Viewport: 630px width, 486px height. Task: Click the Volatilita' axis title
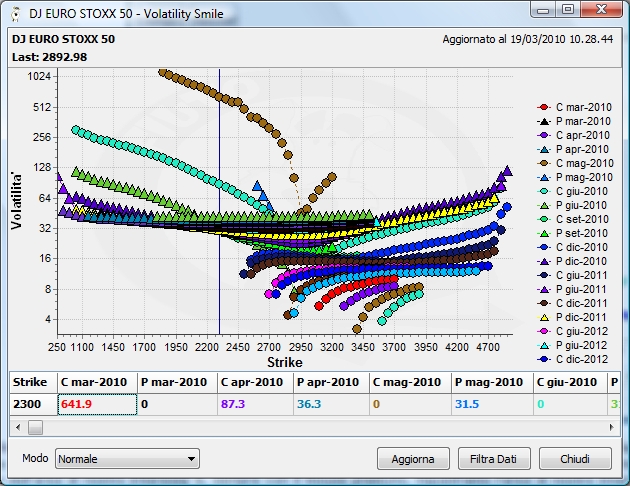coord(16,202)
